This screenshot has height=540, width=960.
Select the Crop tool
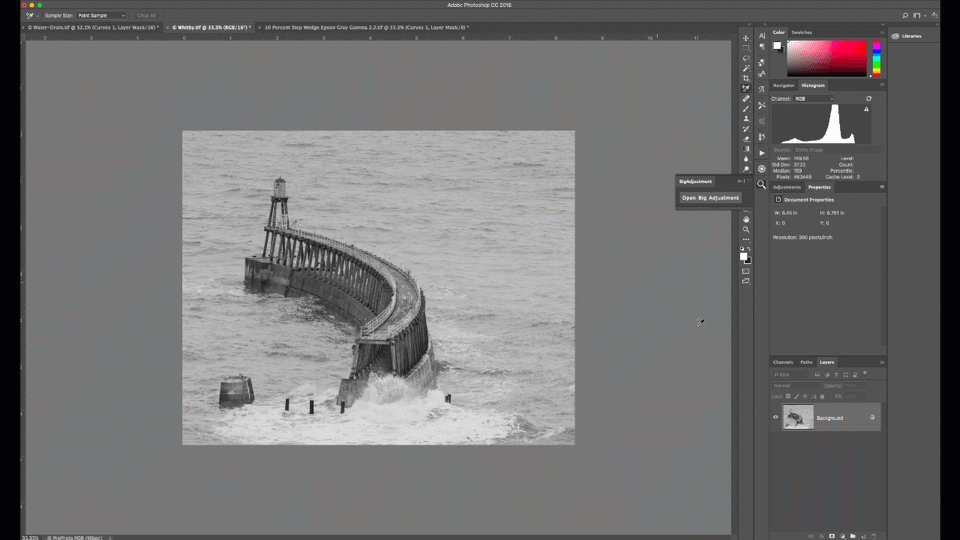tap(746, 78)
